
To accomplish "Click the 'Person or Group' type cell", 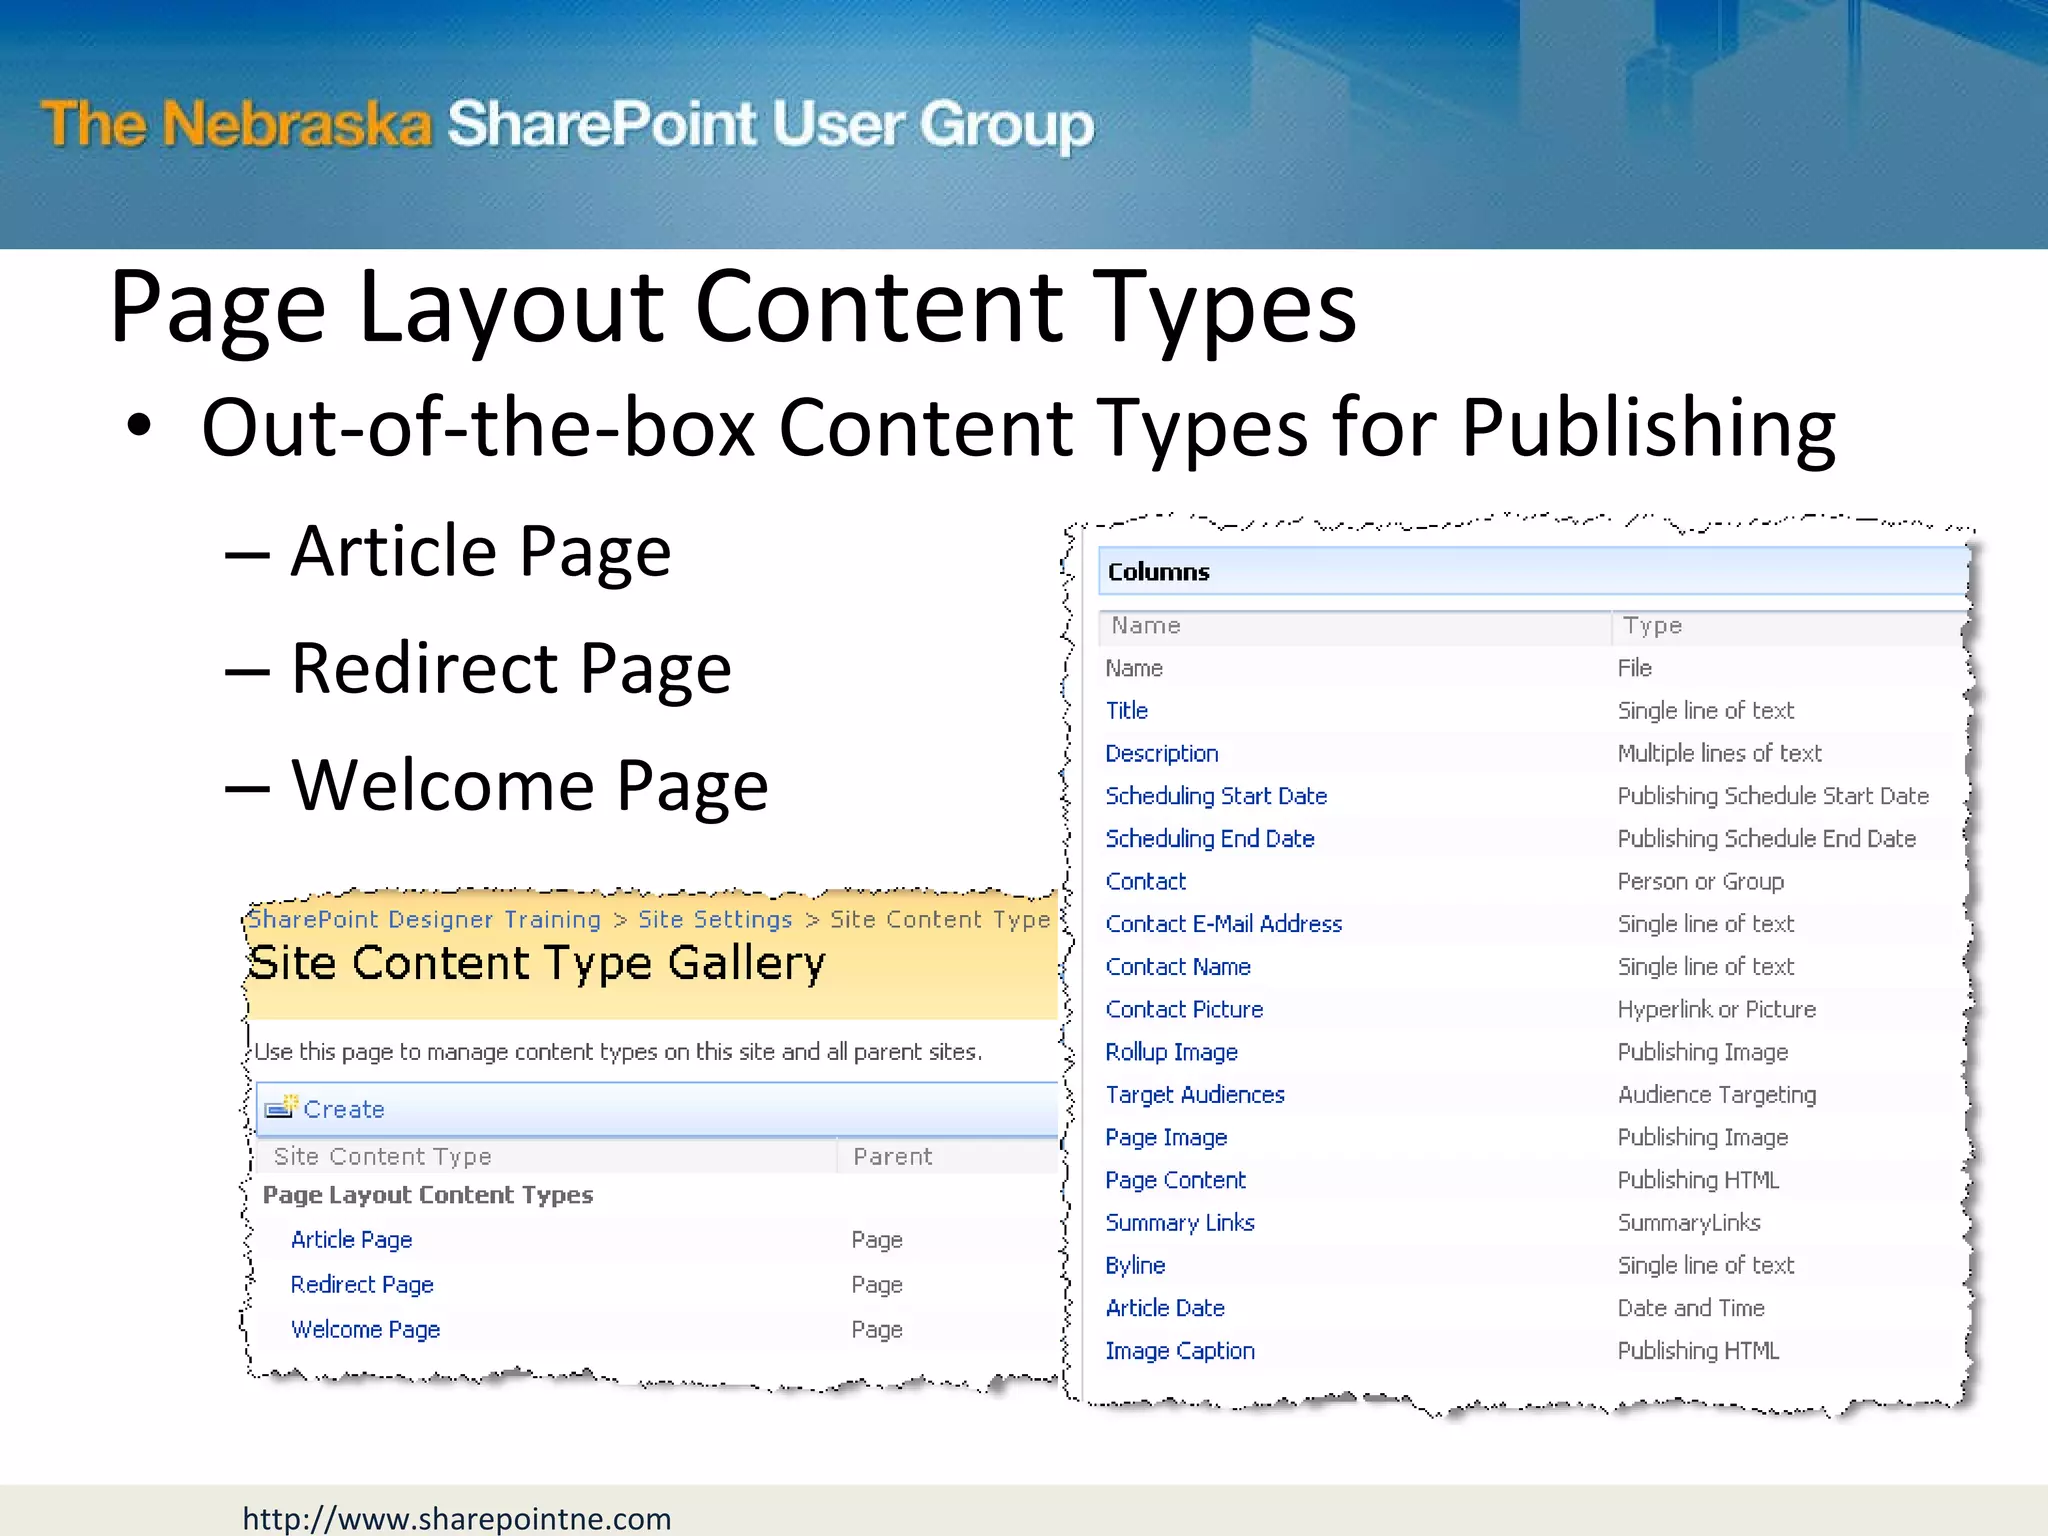I will click(1700, 881).
